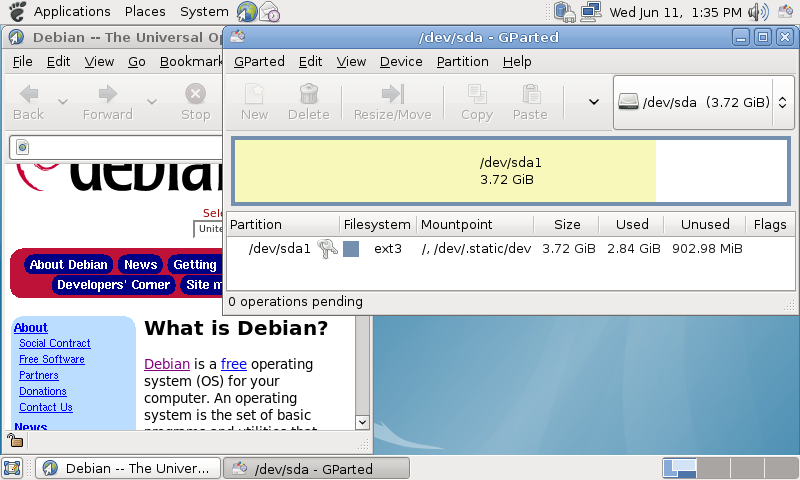Launch the web browser globe icon in the top panel
800x480 pixels.
pos(247,12)
